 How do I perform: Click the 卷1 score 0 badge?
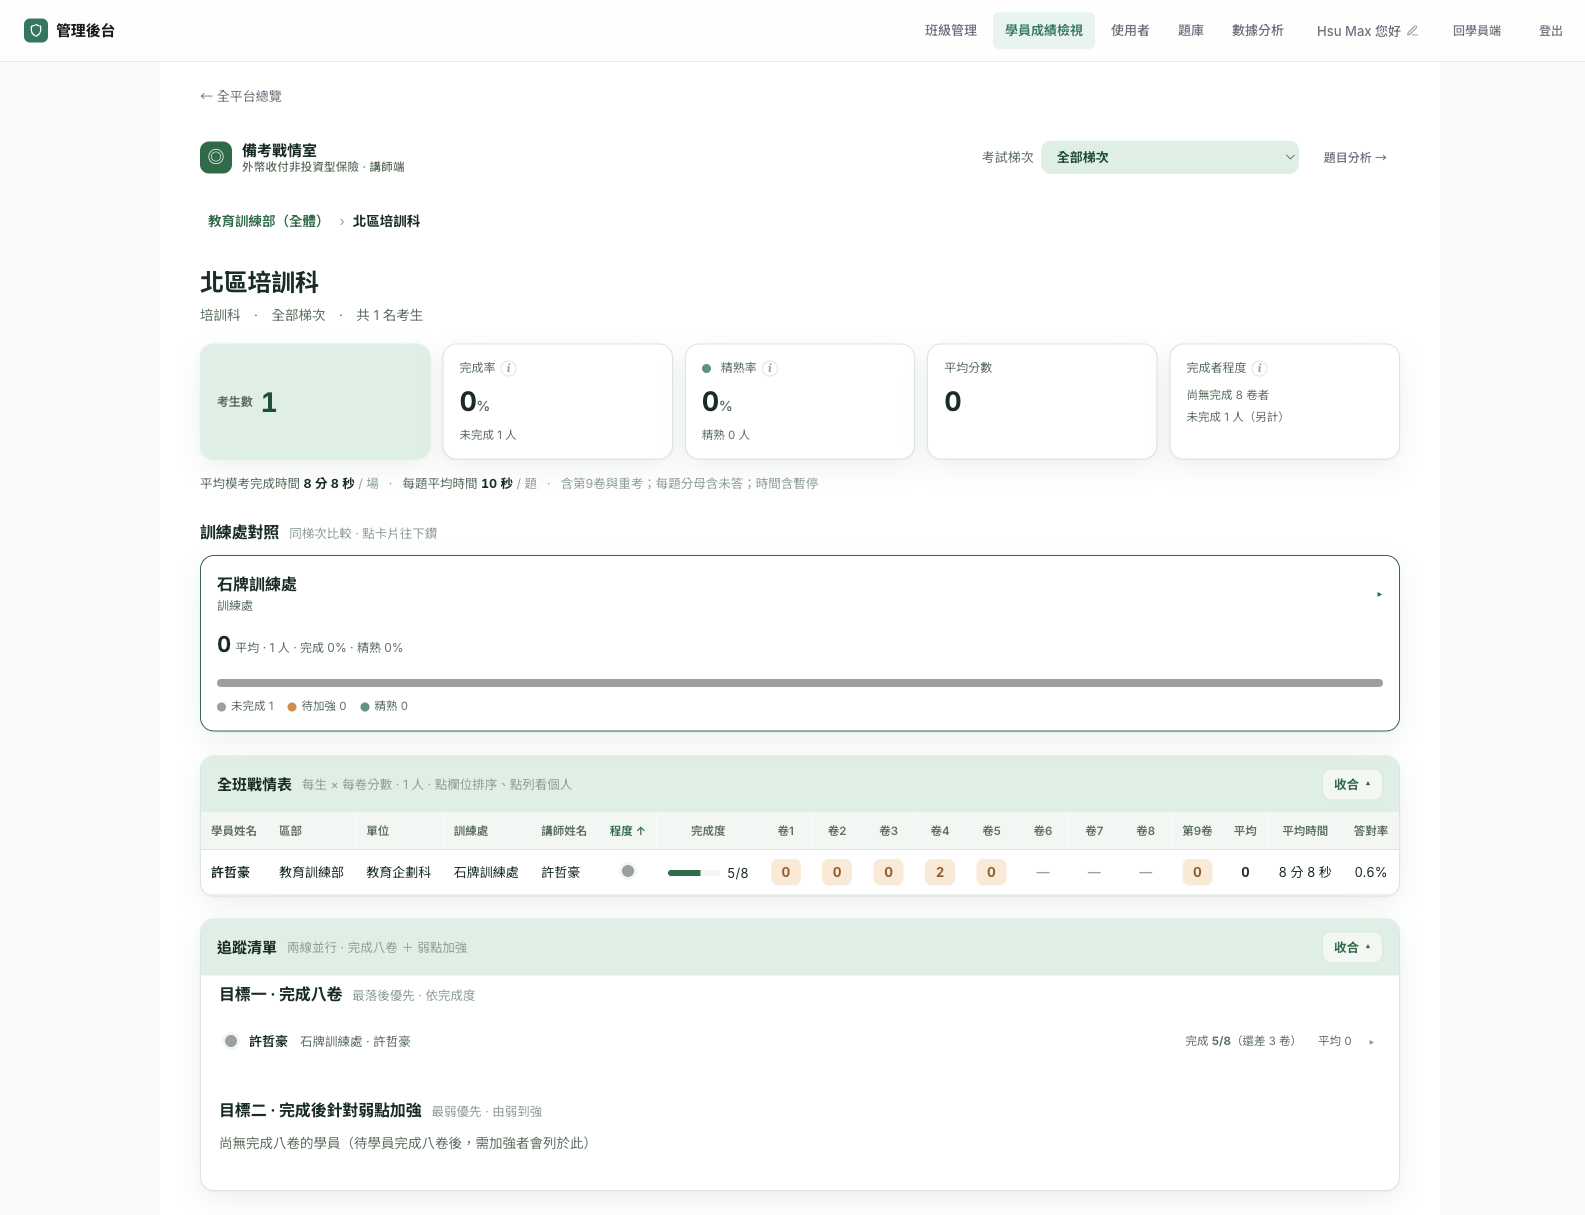[786, 872]
